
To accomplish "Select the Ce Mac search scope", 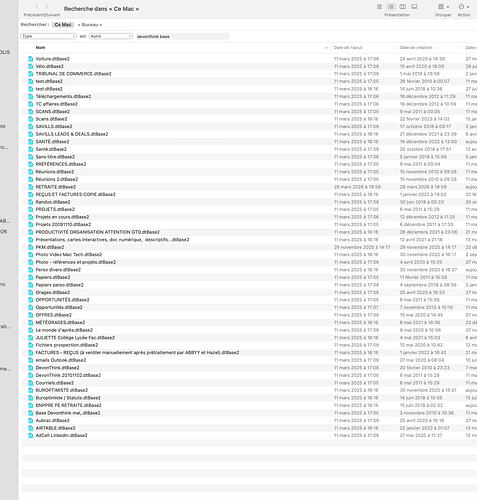I will [x=63, y=25].
